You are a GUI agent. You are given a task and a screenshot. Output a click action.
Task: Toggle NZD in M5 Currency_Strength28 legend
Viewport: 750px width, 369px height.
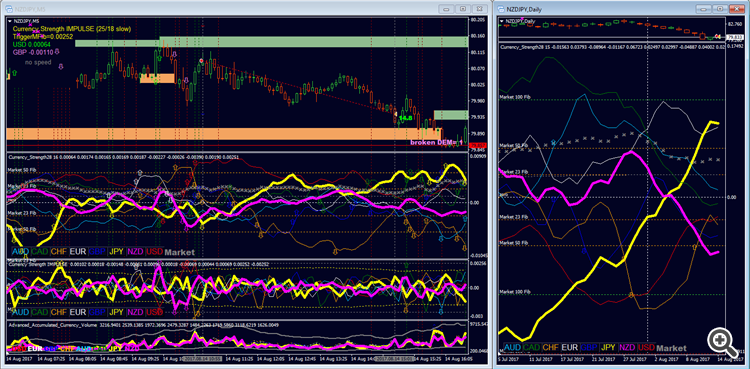[135, 251]
